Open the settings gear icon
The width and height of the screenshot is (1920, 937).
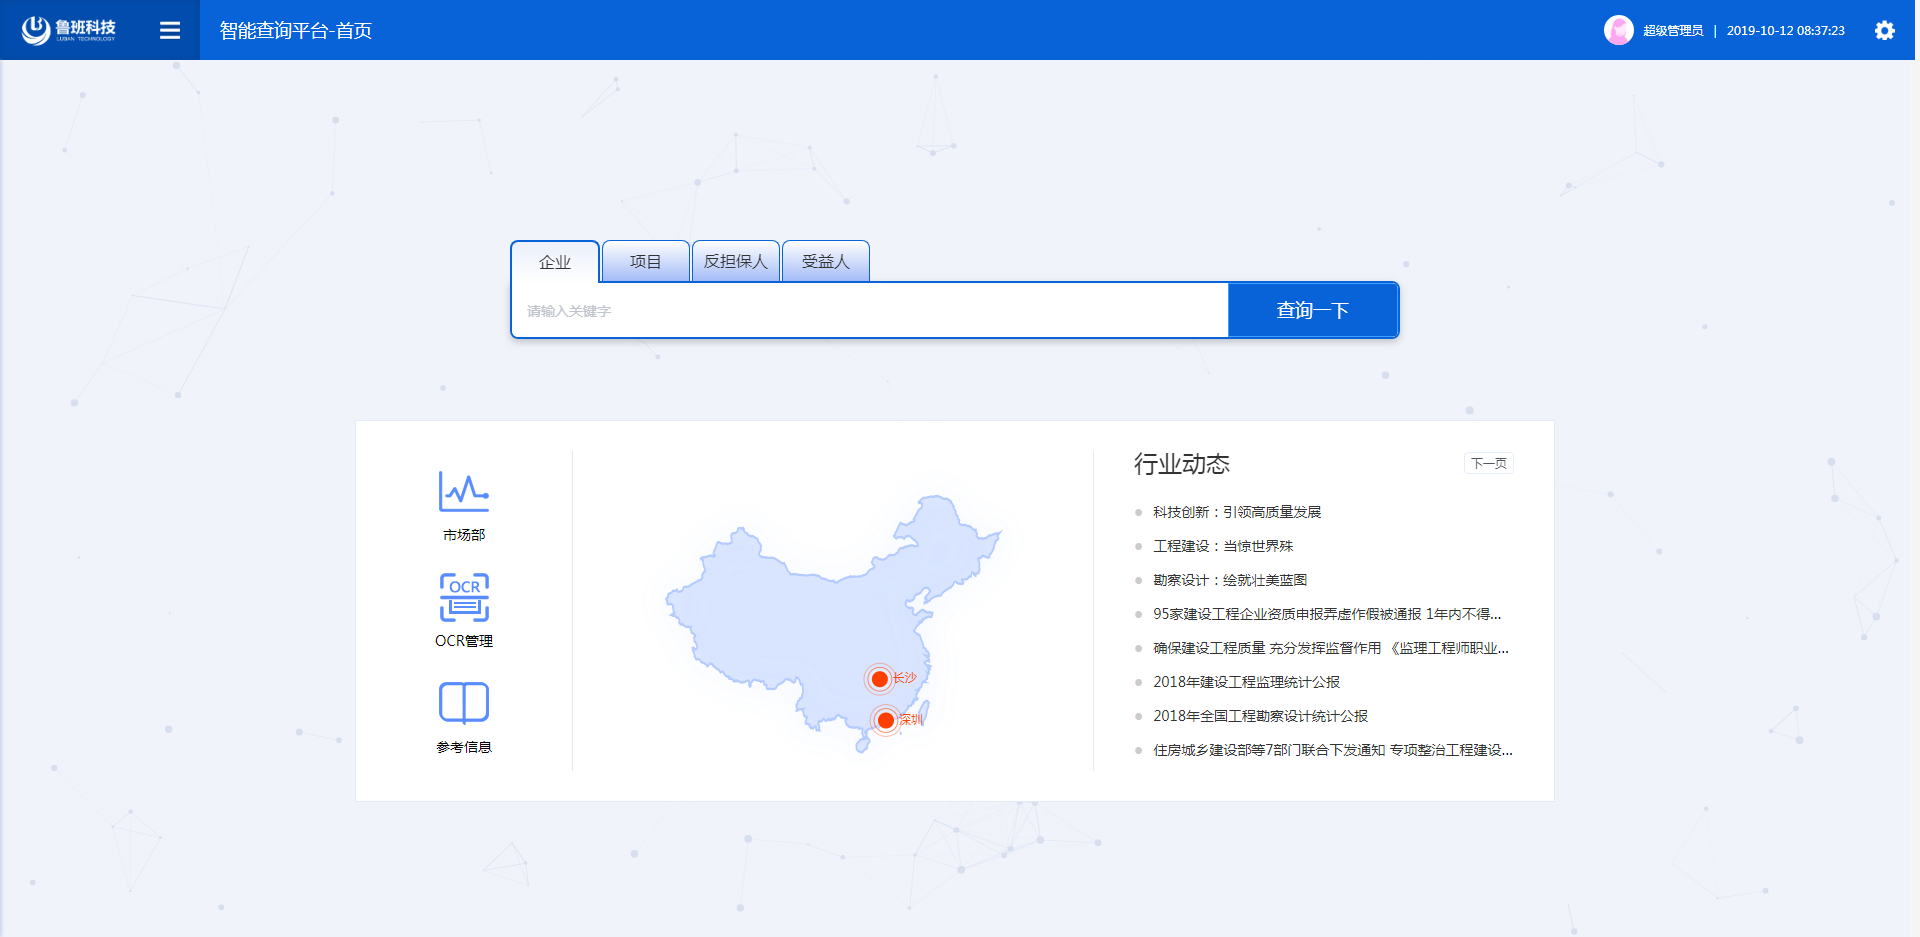[x=1884, y=30]
